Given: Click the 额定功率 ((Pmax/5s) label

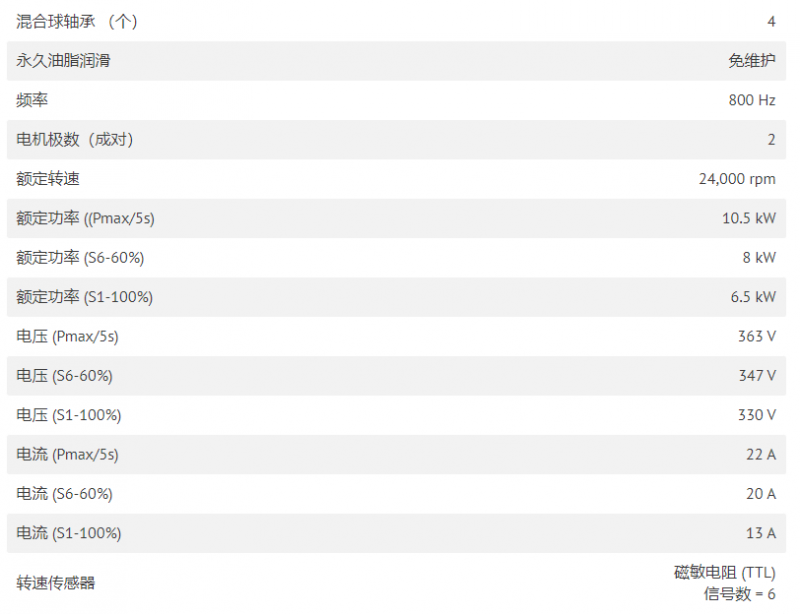Looking at the screenshot, I should (85, 218).
